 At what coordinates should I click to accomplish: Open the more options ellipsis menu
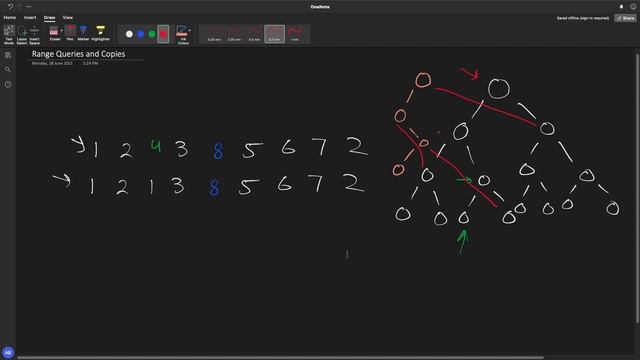(x=29, y=7)
